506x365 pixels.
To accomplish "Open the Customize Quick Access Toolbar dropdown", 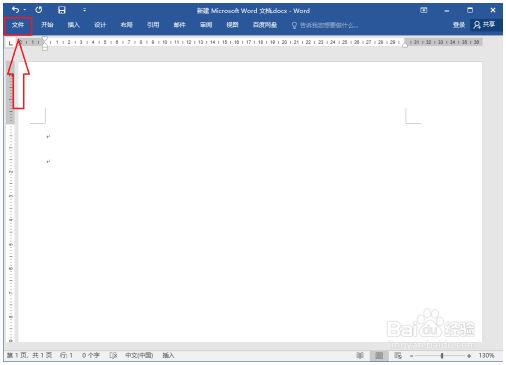I will point(84,10).
